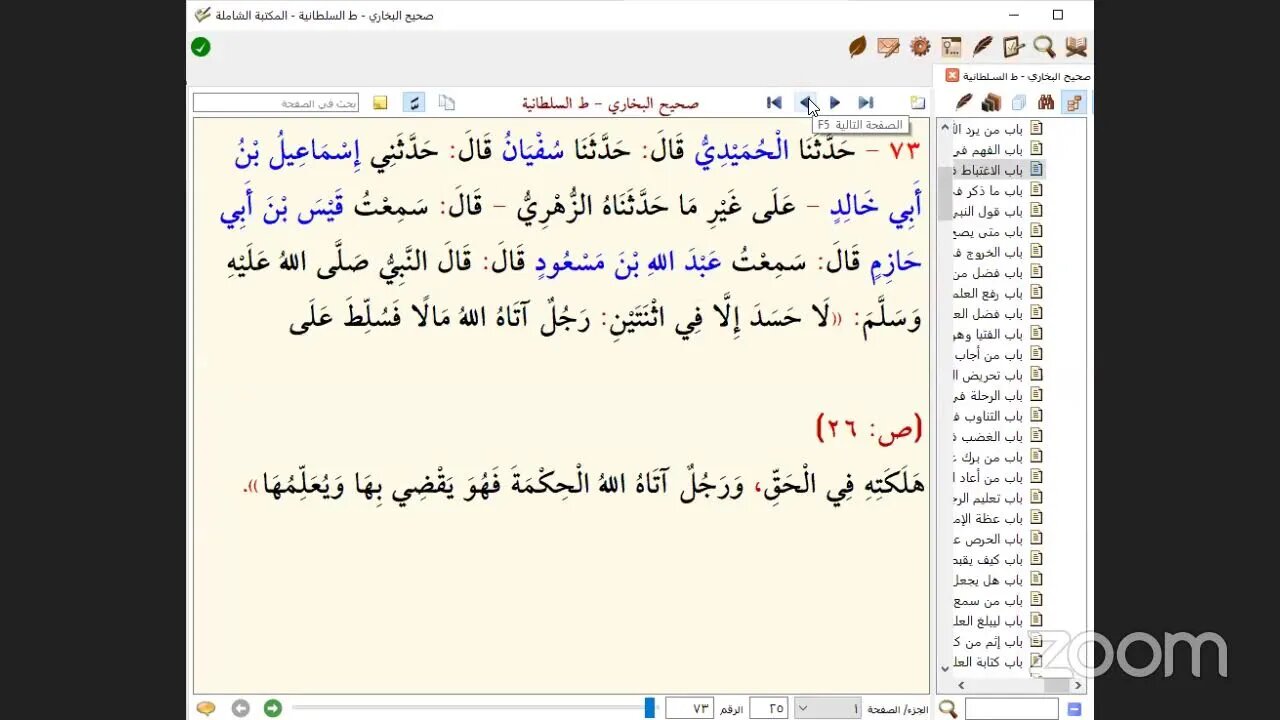The height and width of the screenshot is (720, 1280).
Task: Click the previous page left arrow
Action: click(805, 102)
